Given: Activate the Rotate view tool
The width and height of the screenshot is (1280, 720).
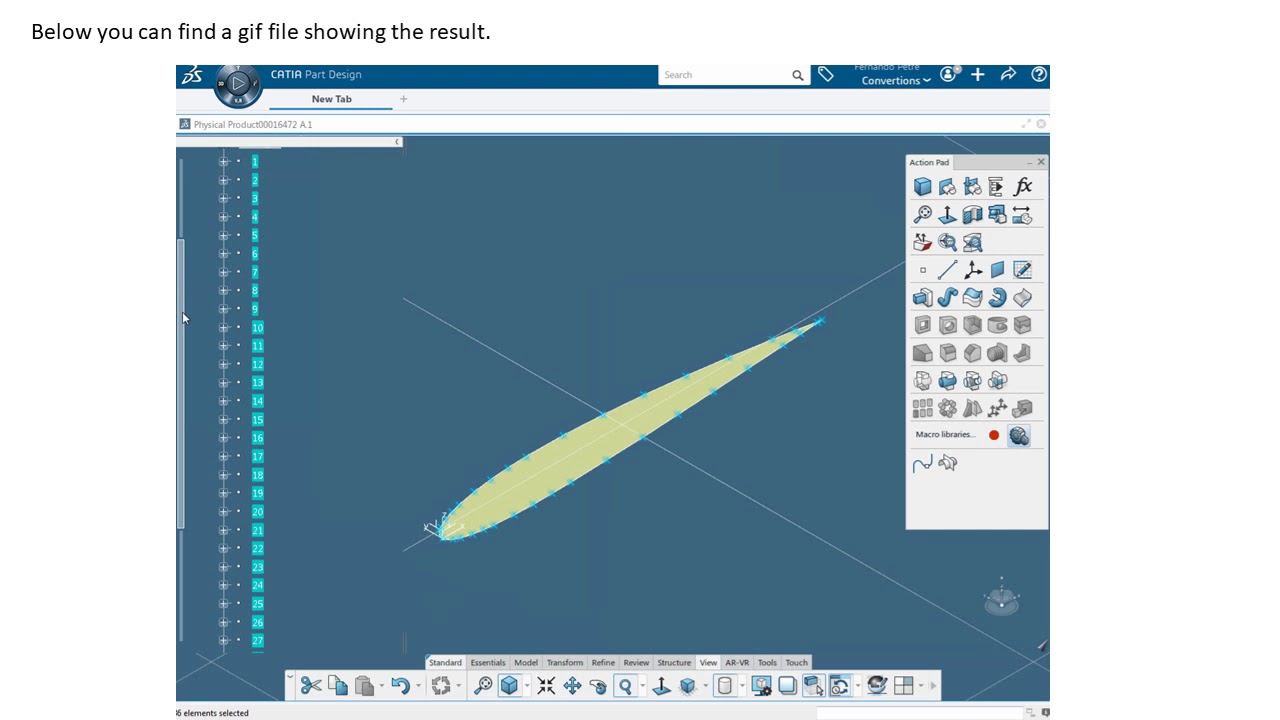Looking at the screenshot, I should (597, 685).
